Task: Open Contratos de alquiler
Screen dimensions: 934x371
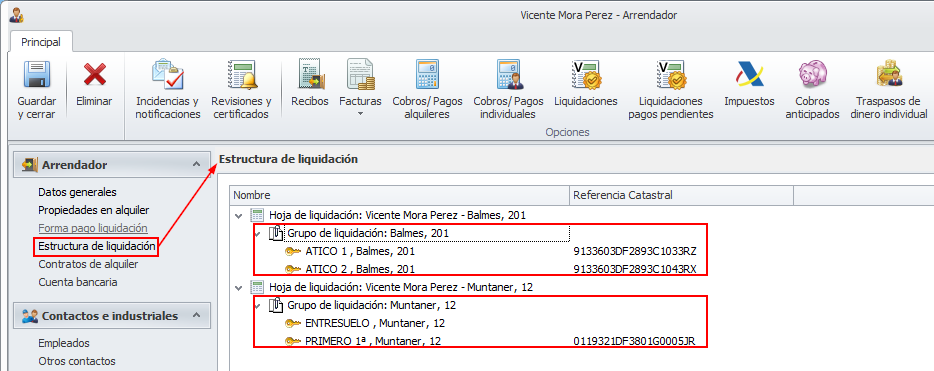Action: tap(88, 264)
